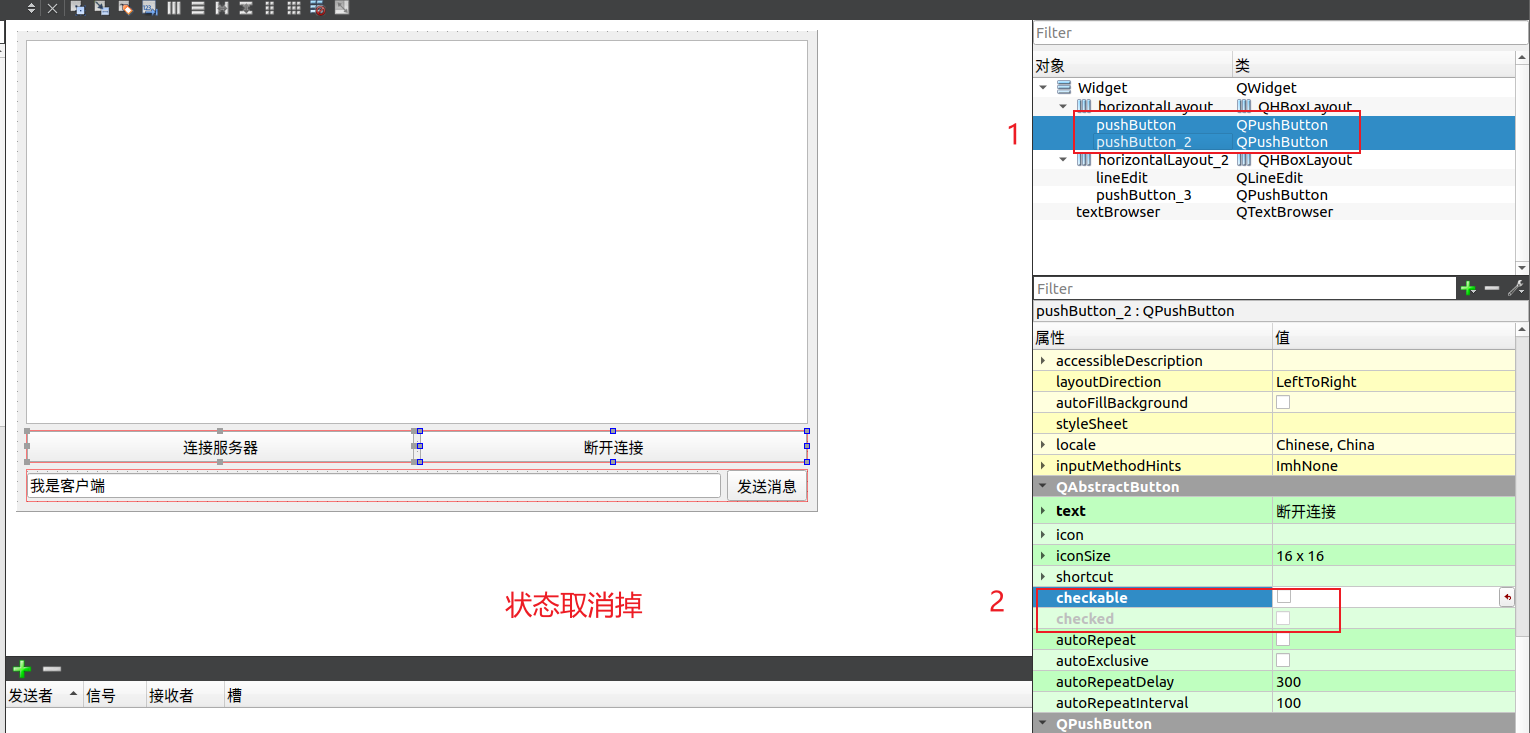Remove a property using the minus icon
Viewport: 1530px width, 733px height.
[x=1492, y=288]
